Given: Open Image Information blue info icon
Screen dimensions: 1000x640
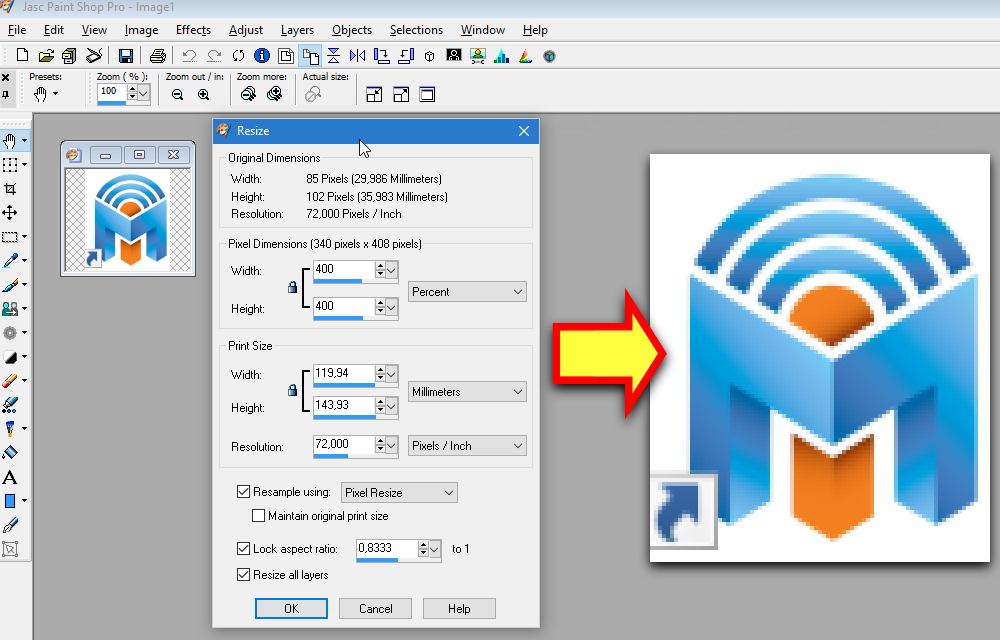Looking at the screenshot, I should [261, 55].
